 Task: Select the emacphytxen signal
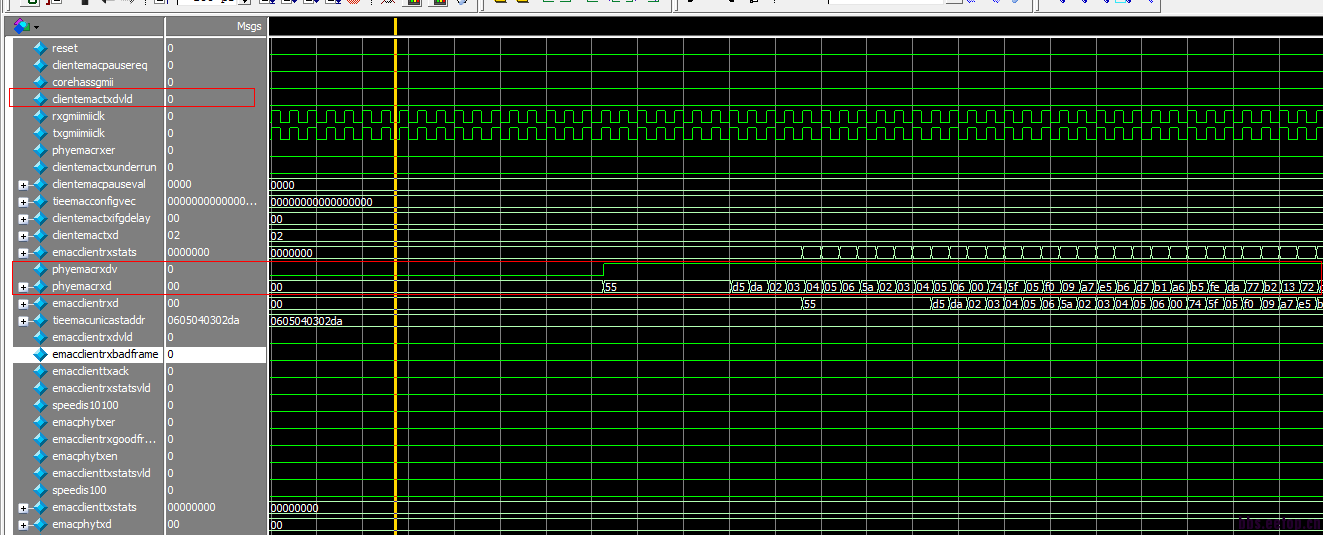(x=83, y=456)
